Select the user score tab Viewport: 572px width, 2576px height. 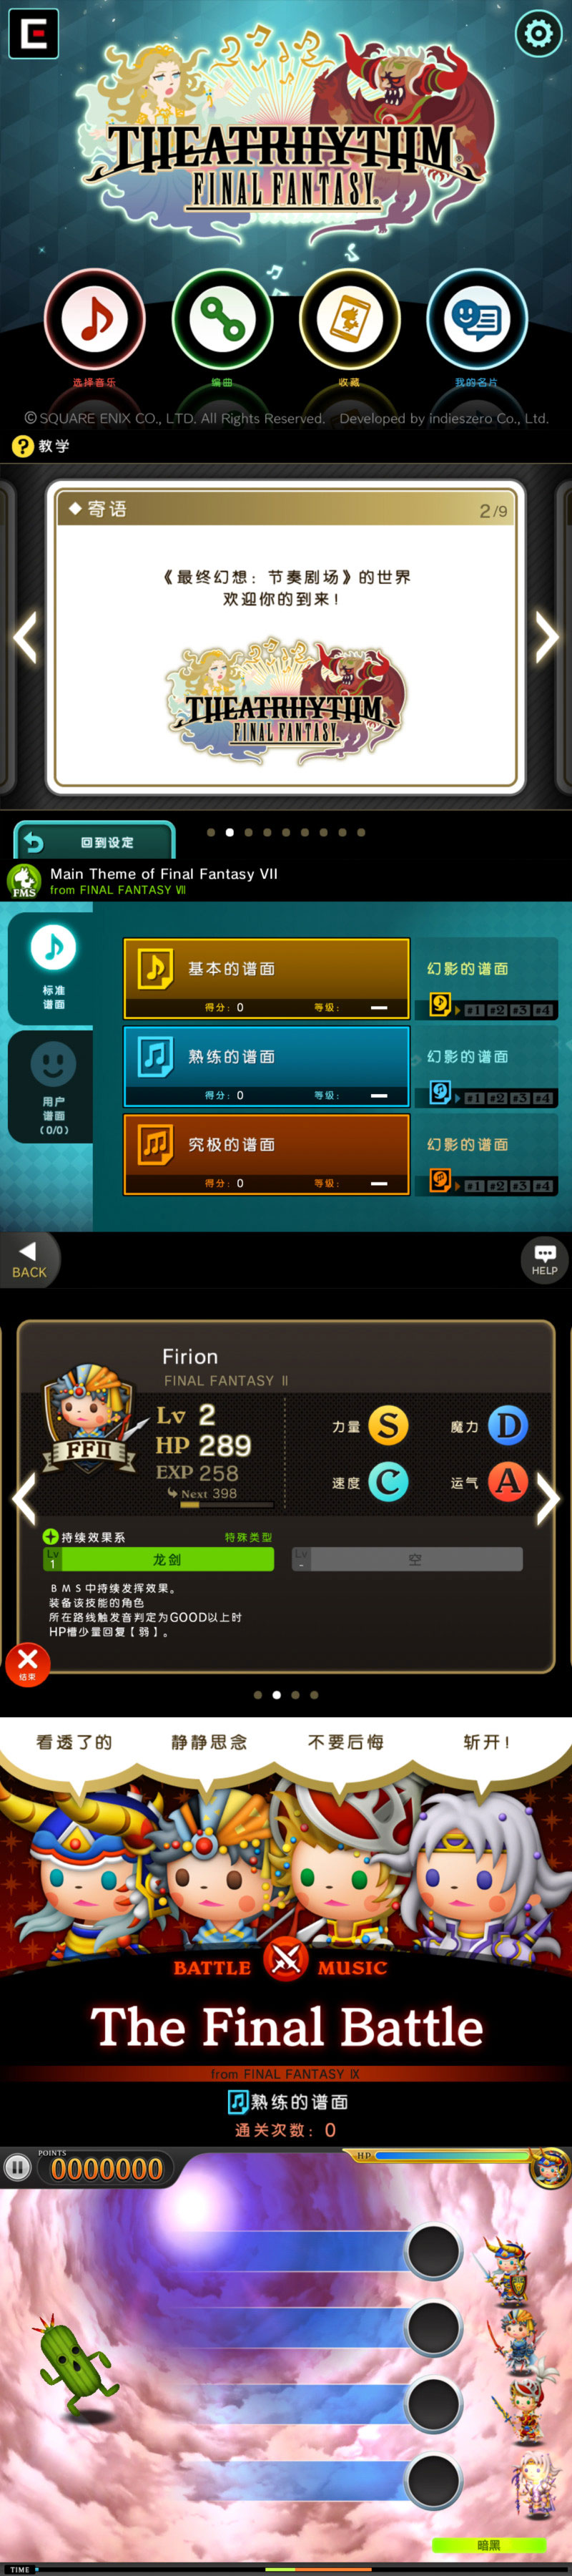[52, 1087]
